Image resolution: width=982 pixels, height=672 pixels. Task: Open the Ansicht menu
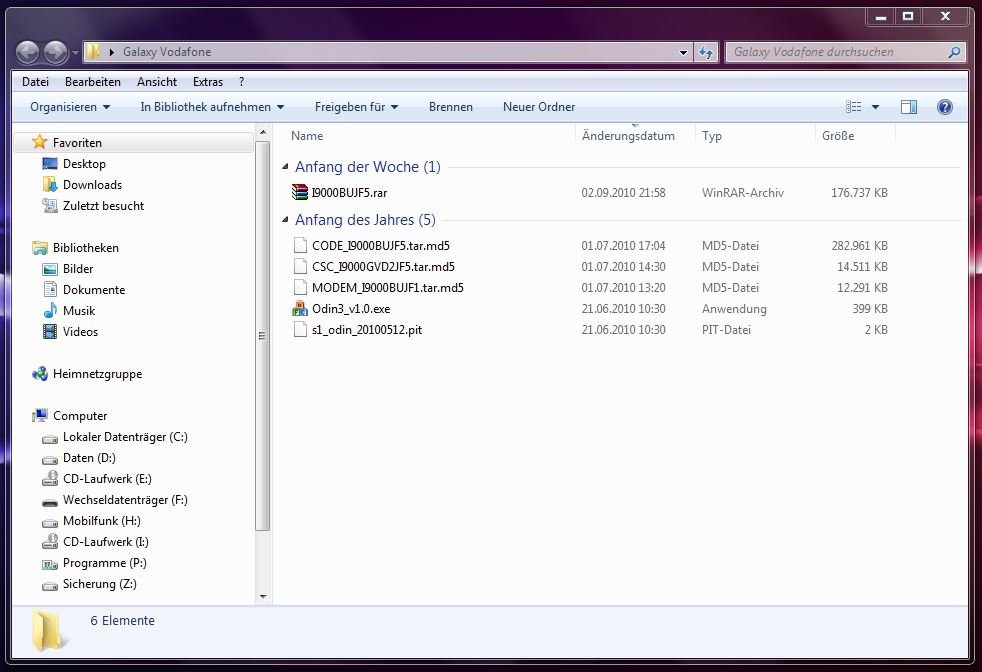157,81
